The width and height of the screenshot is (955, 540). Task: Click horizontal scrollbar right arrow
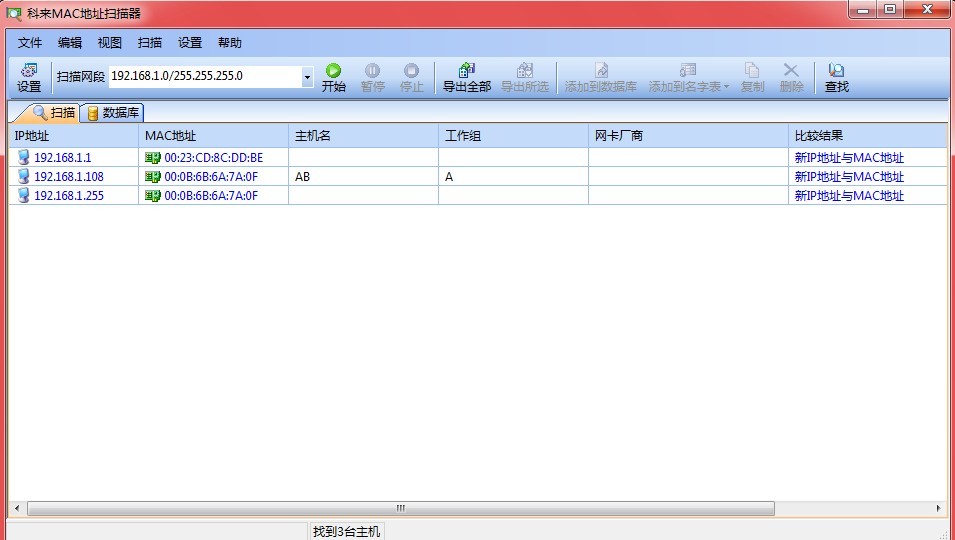point(939,508)
